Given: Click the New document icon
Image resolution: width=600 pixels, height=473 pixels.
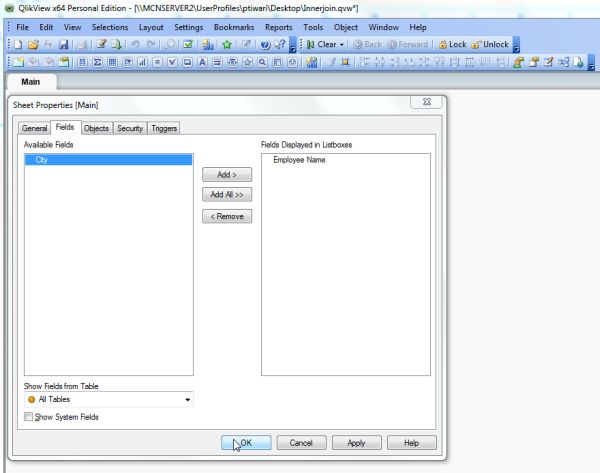Looking at the screenshot, I should (18, 44).
